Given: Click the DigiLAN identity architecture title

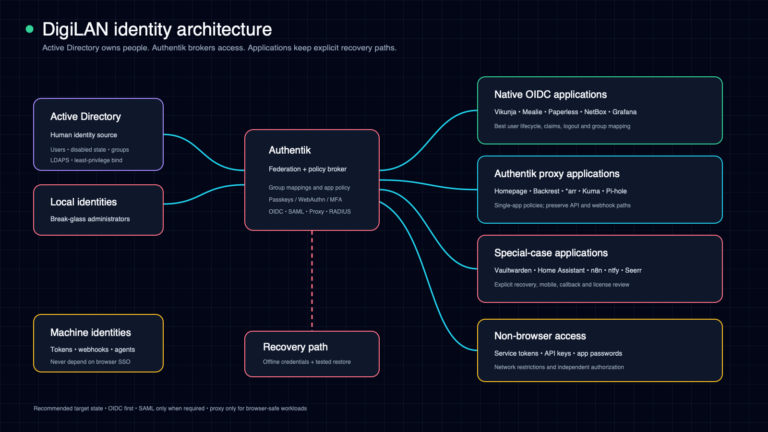Looking at the screenshot, I should click(157, 29).
